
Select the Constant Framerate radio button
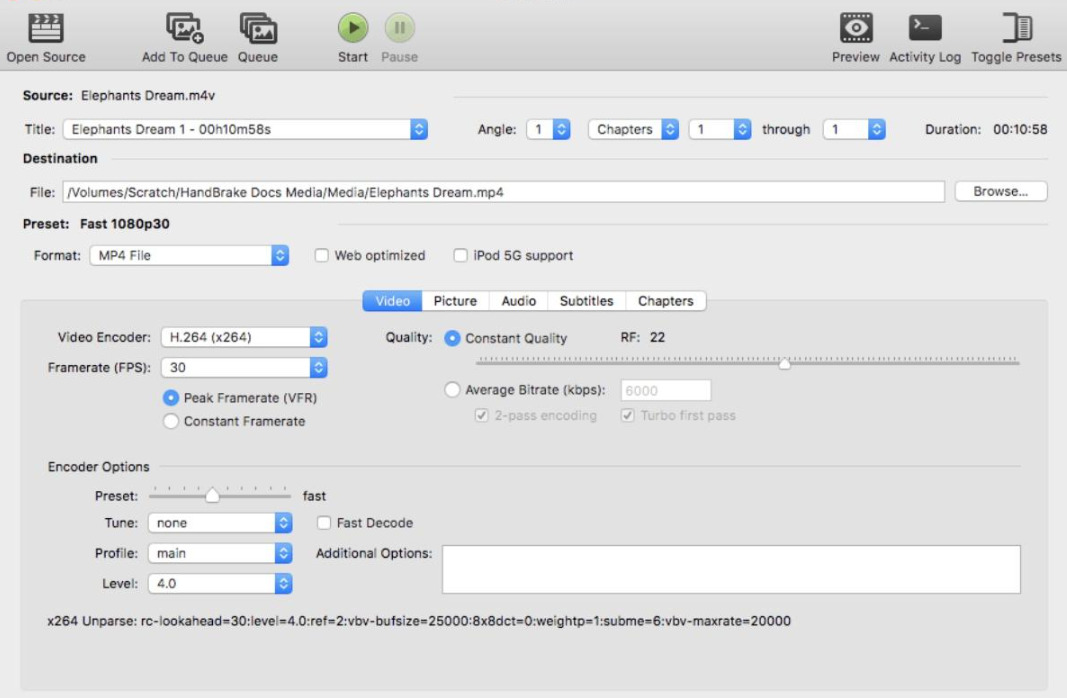pos(171,421)
